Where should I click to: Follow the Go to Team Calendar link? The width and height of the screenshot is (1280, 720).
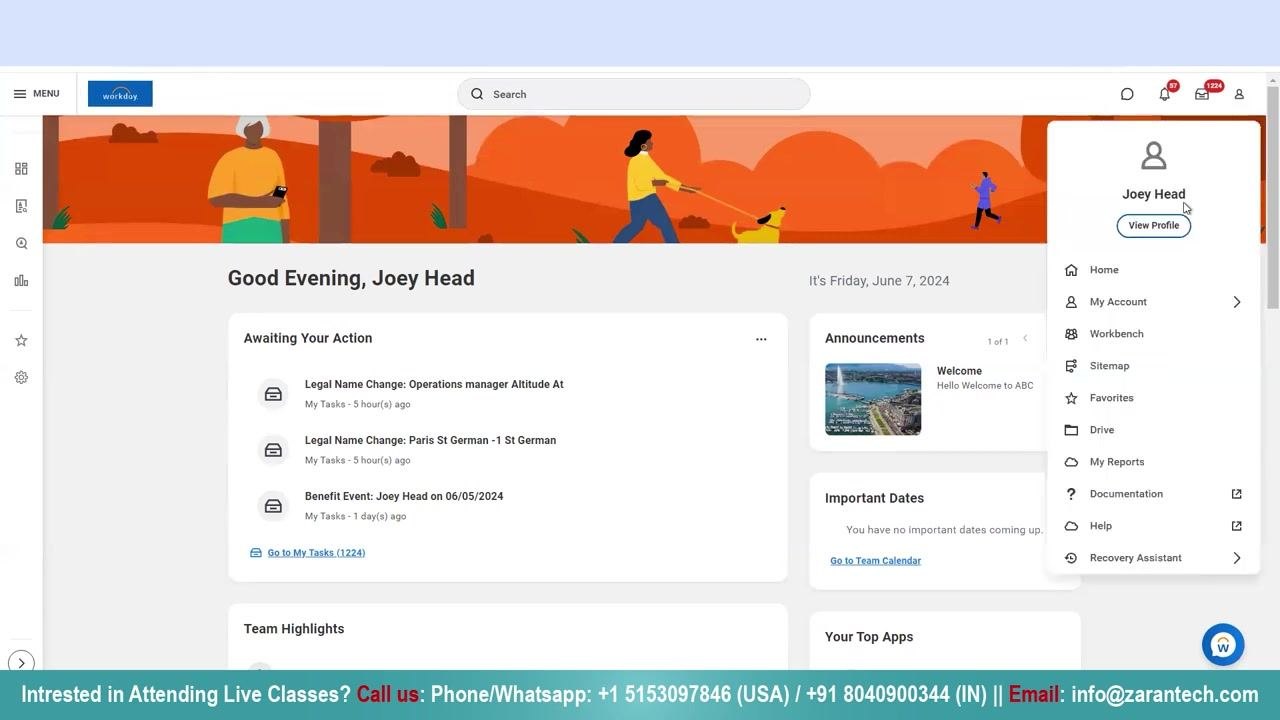[x=875, y=561]
